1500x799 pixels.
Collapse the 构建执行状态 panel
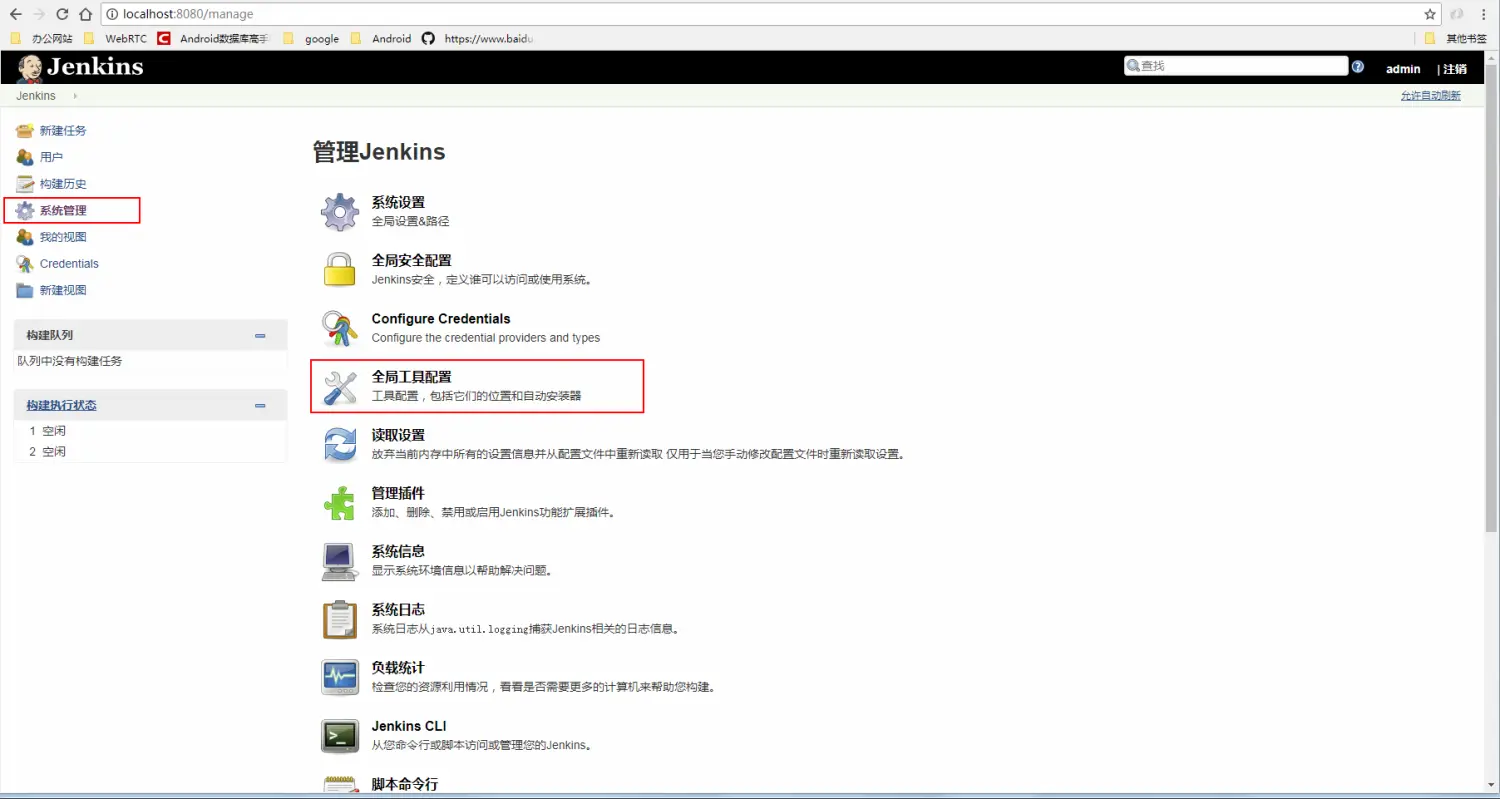[x=260, y=406]
